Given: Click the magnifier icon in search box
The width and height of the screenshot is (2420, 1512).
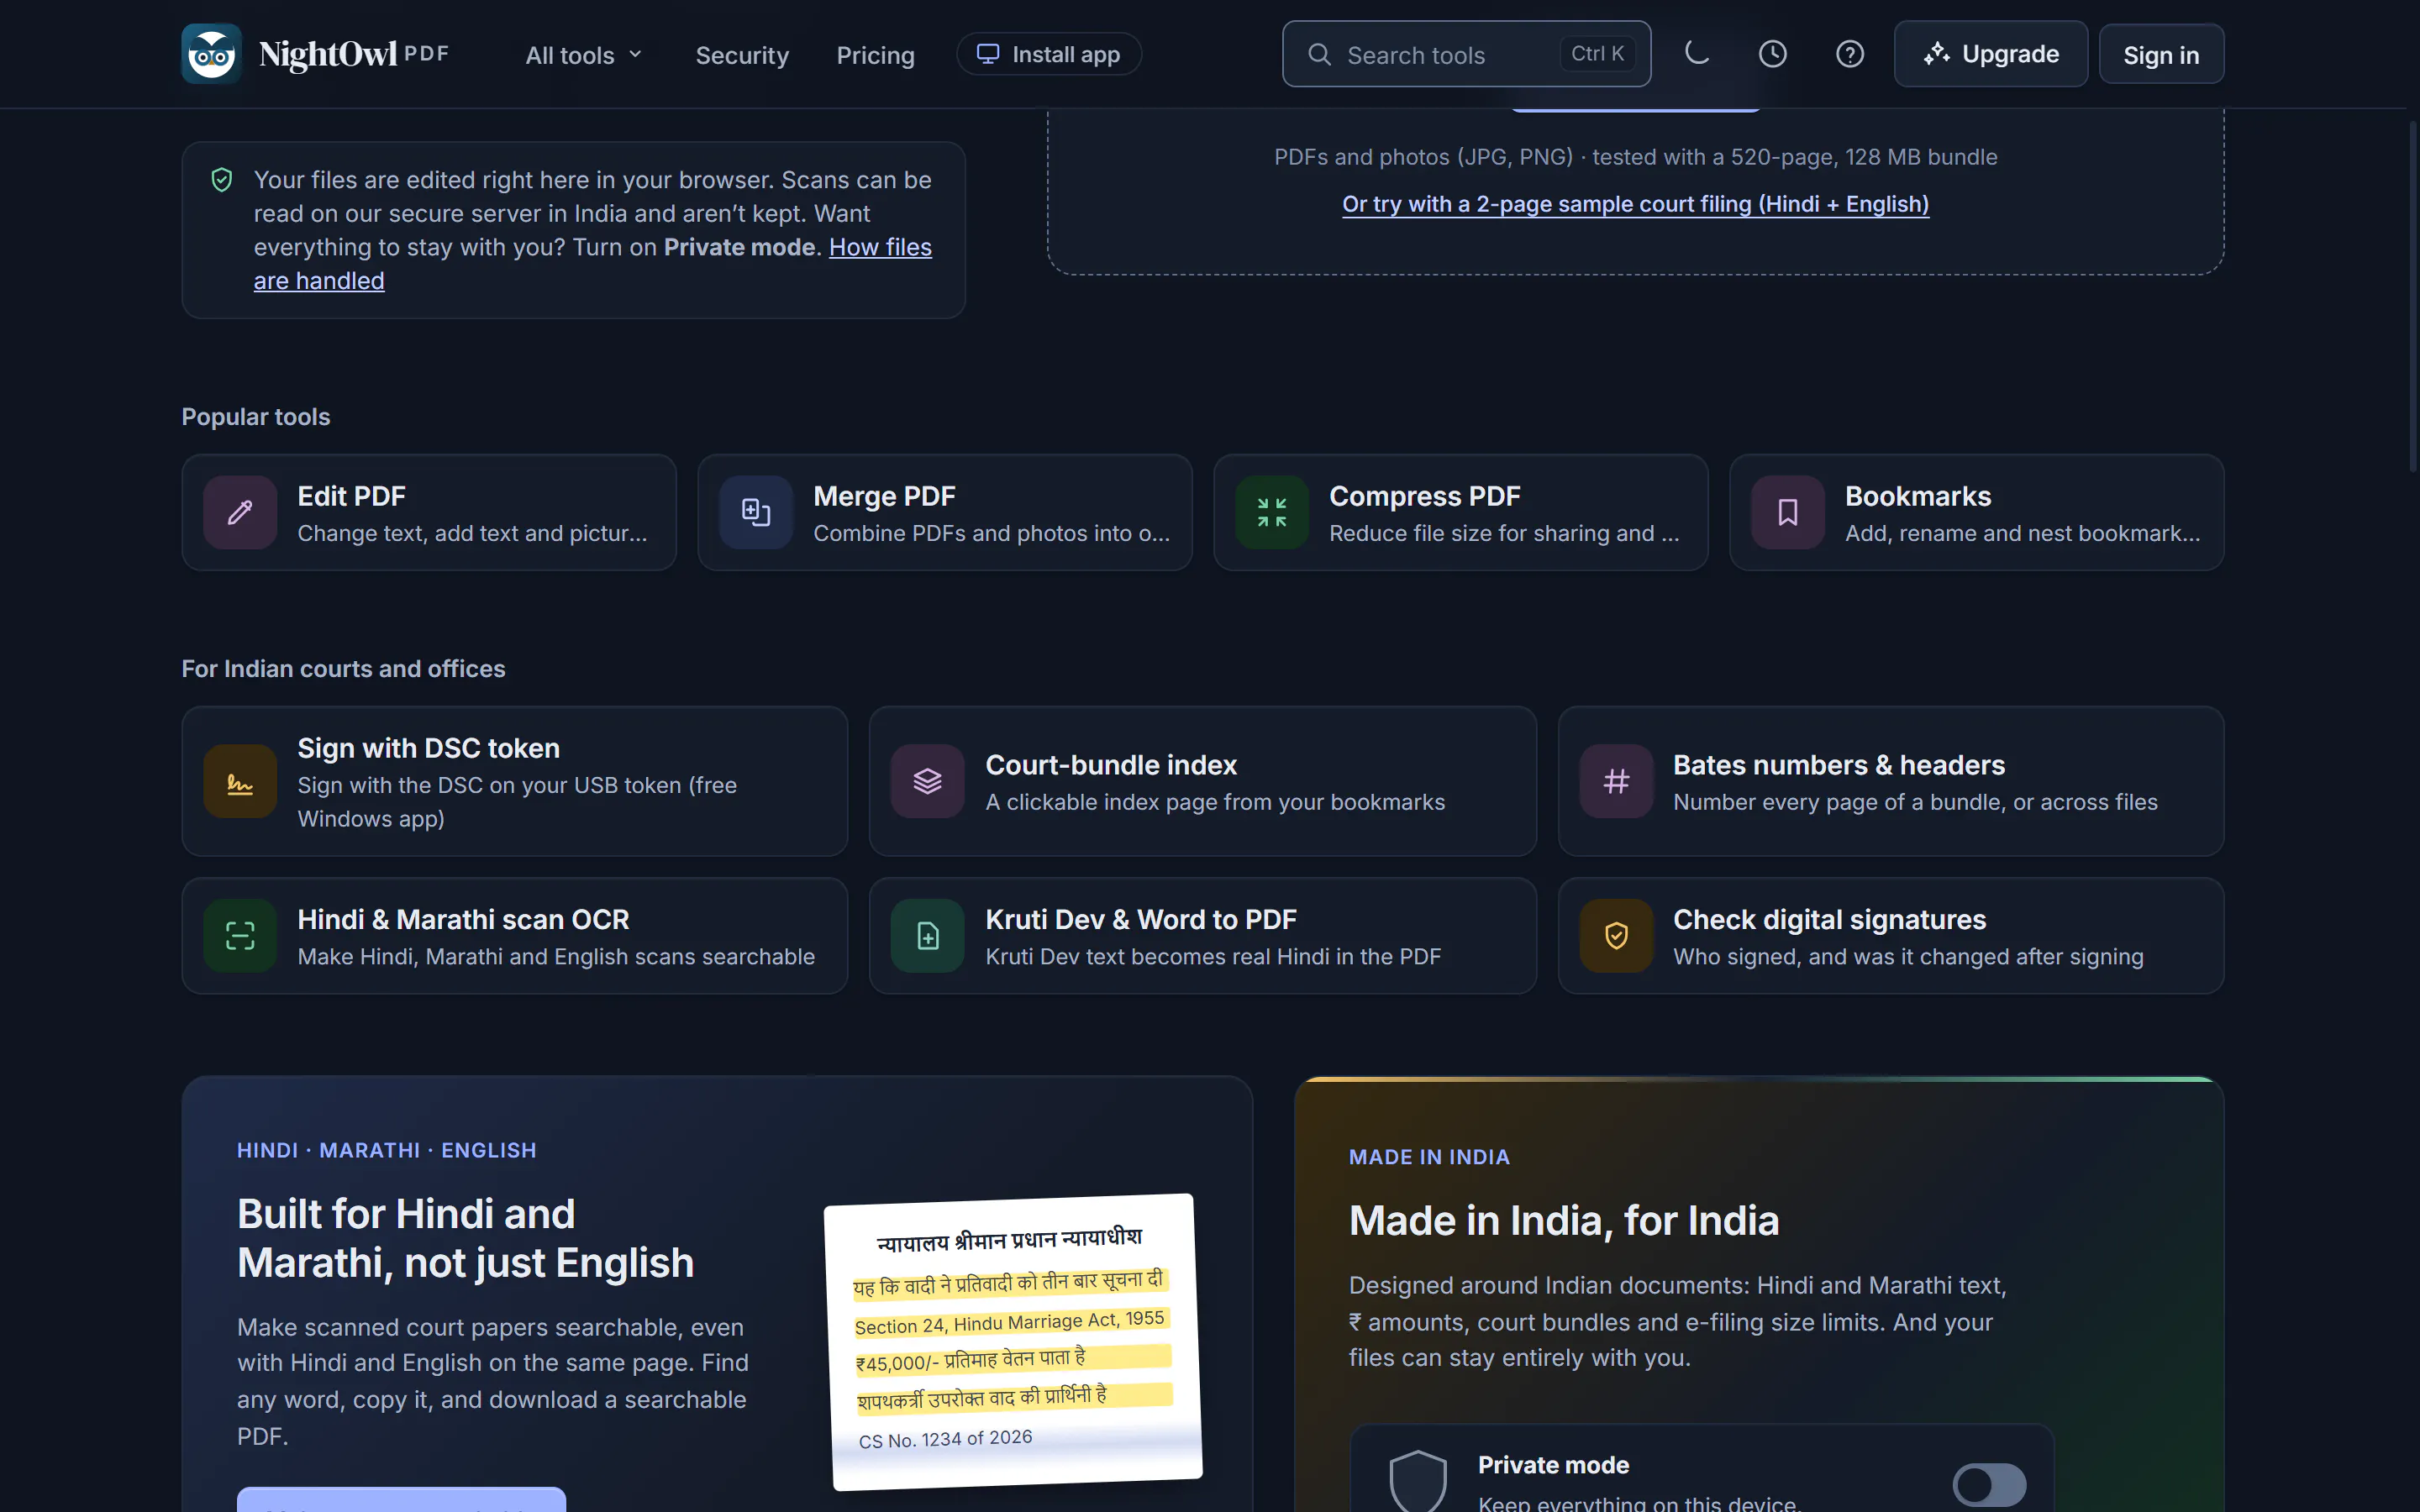Looking at the screenshot, I should coord(1319,54).
